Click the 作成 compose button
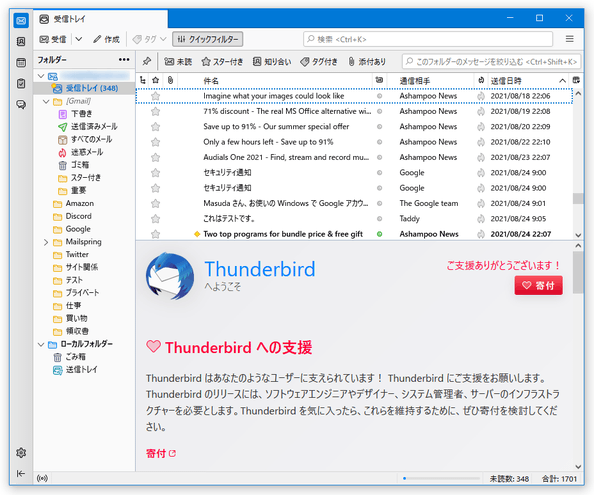This screenshot has height=495, width=594. pyautogui.click(x=107, y=39)
